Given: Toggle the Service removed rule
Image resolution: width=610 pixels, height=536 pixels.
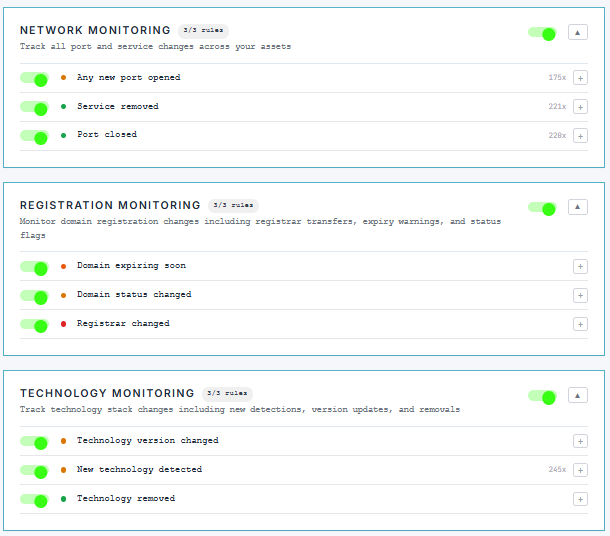Looking at the screenshot, I should 34,107.
